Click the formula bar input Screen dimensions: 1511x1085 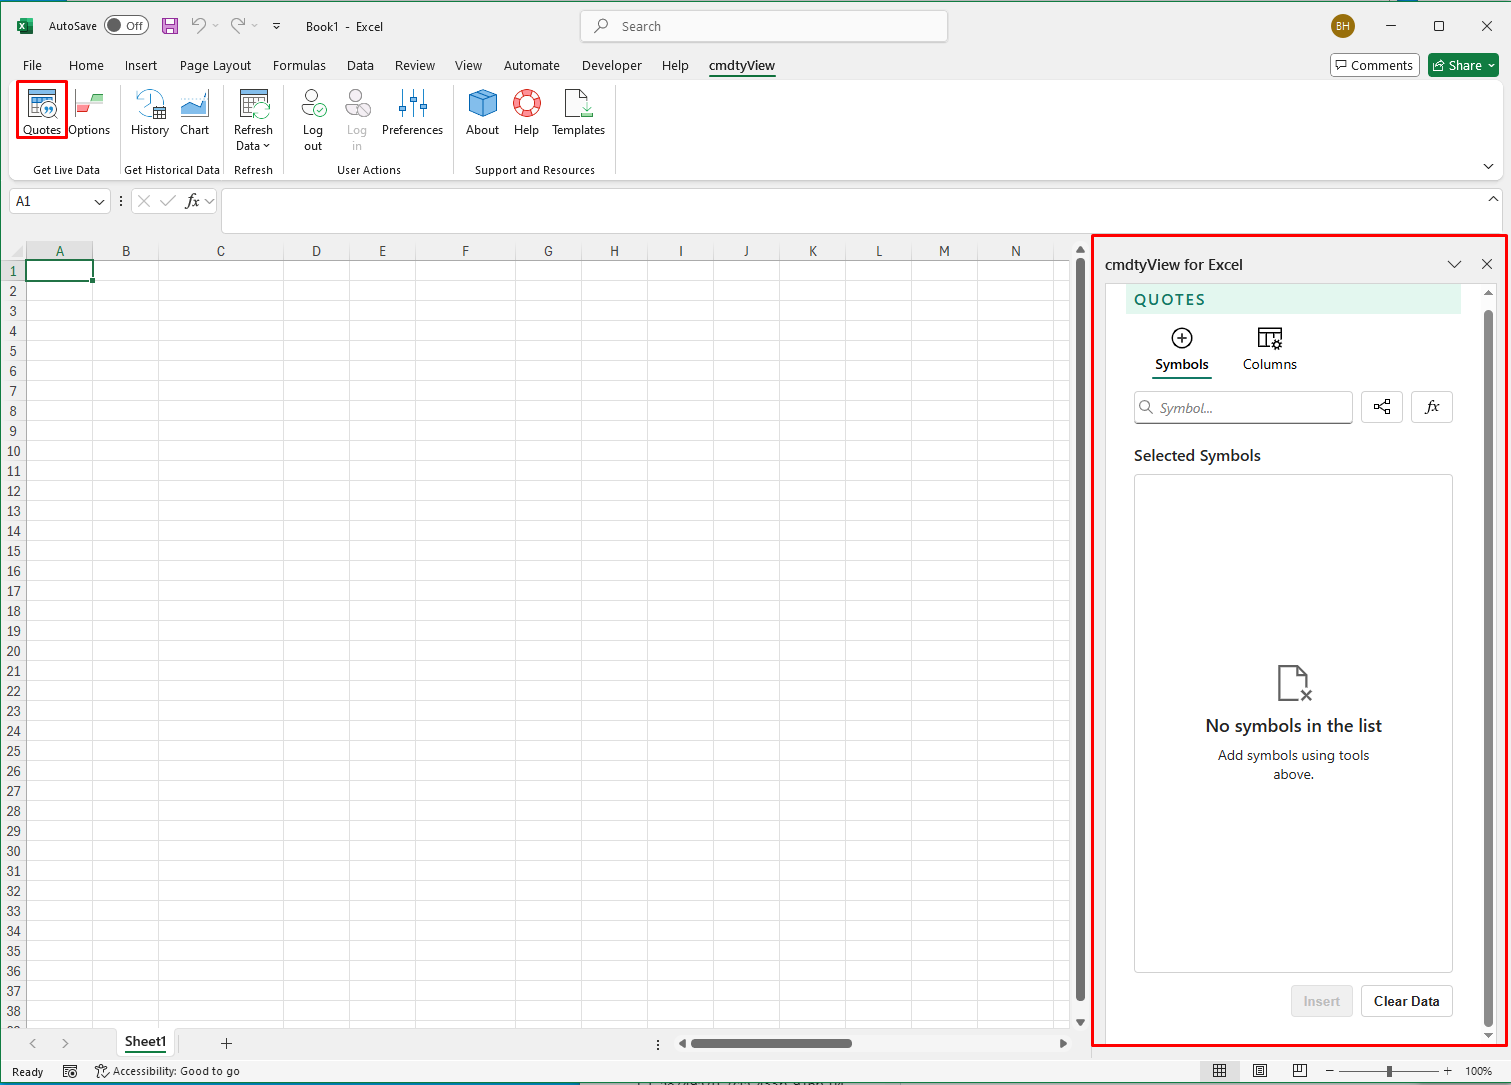852,210
